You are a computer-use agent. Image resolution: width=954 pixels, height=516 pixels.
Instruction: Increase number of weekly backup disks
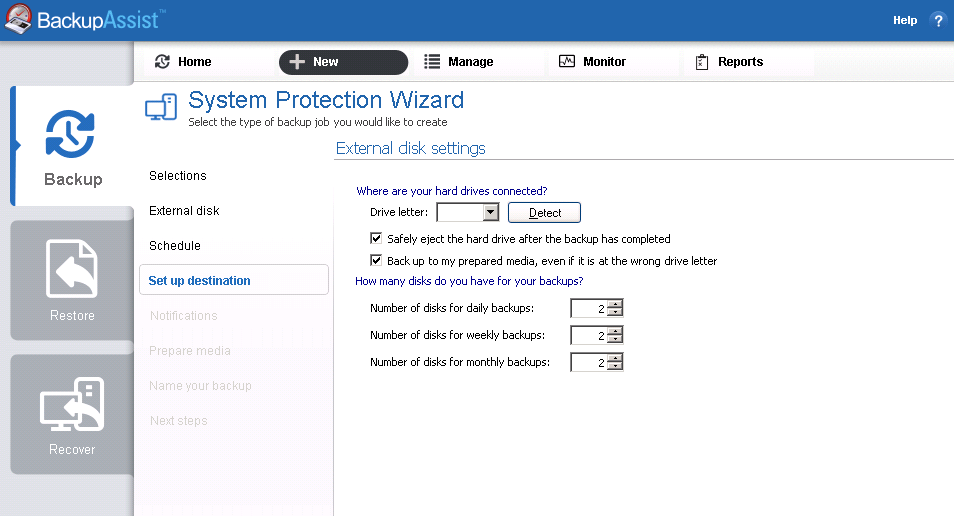point(615,331)
